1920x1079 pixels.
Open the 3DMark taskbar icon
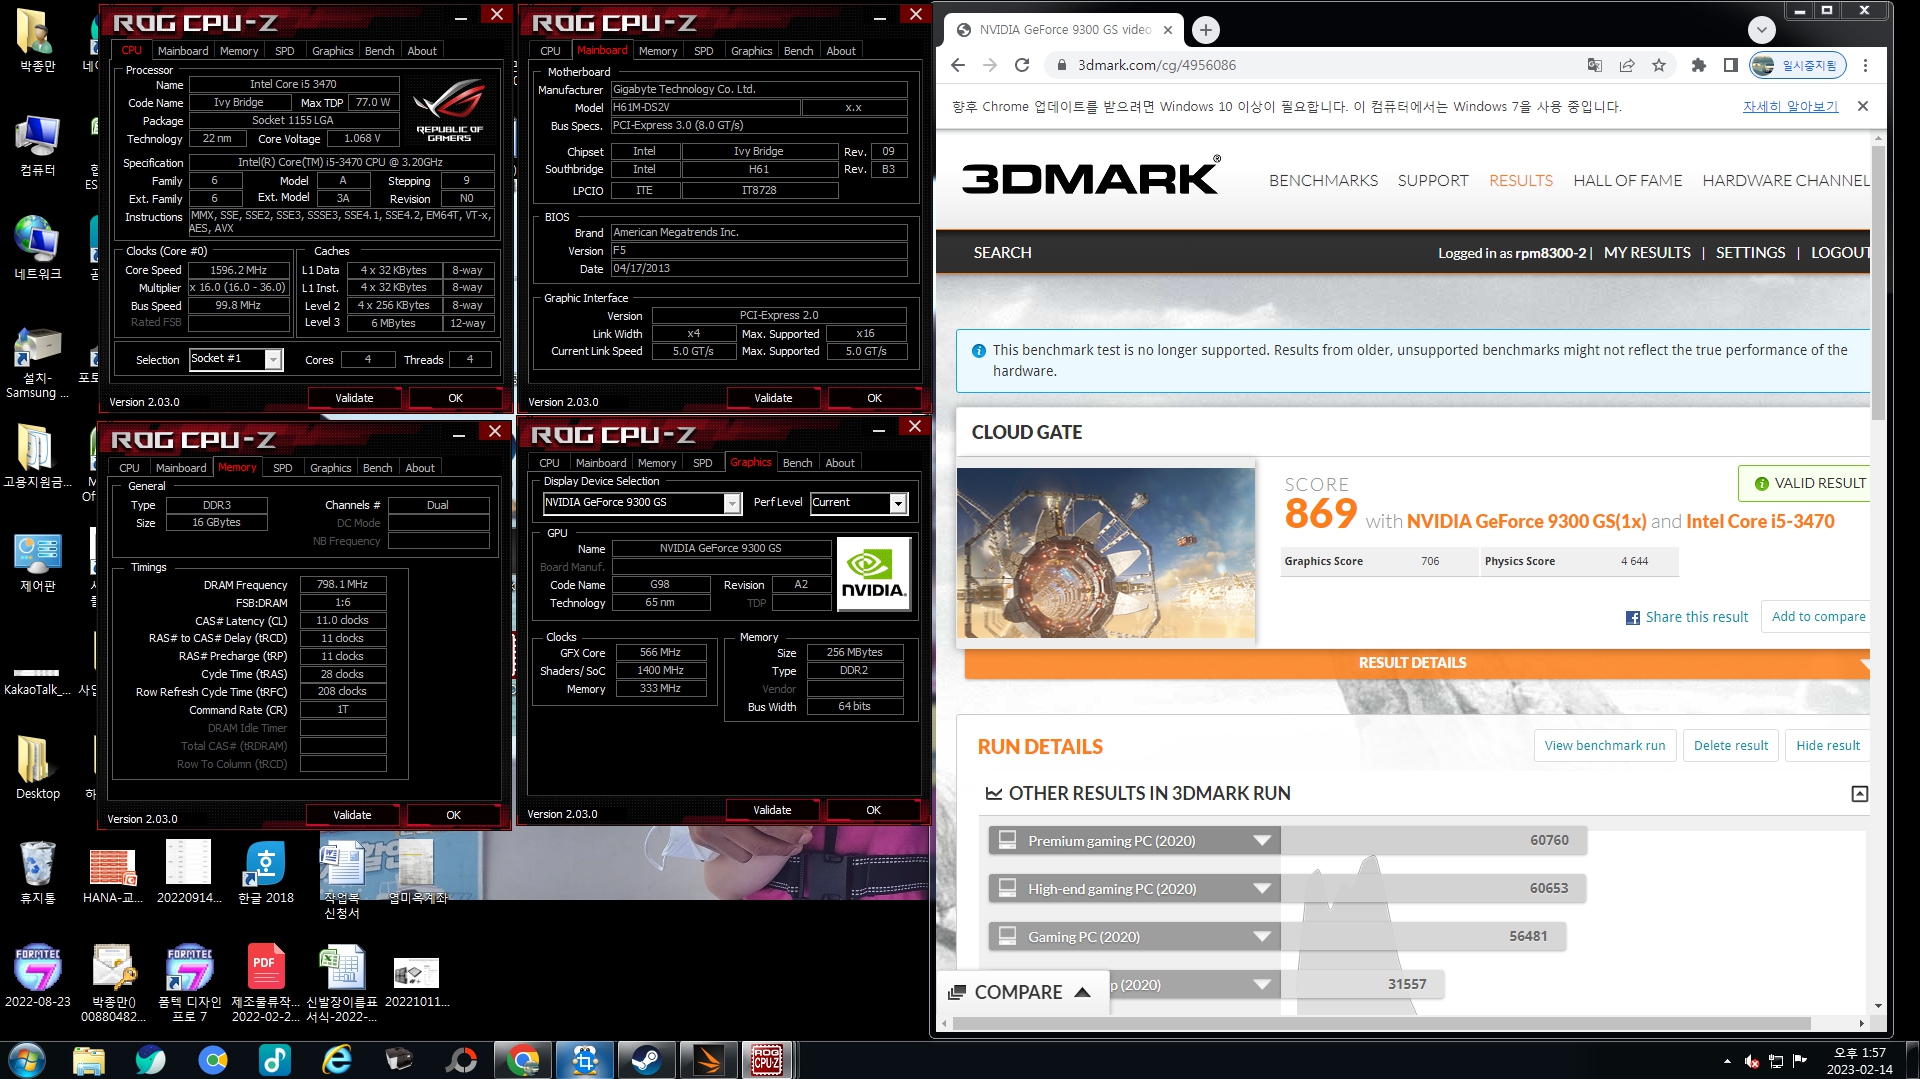708,1059
